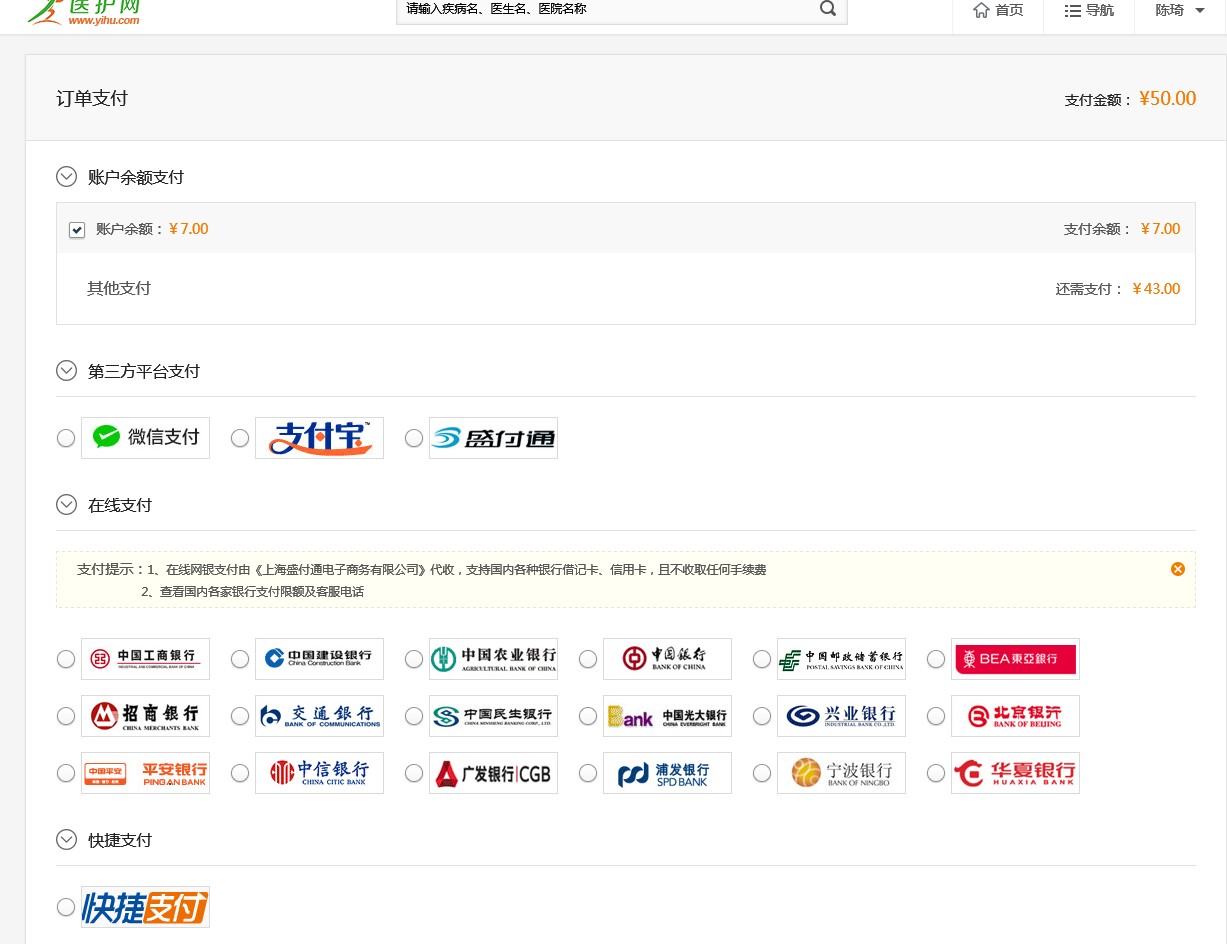This screenshot has width=1227, height=944.
Task: Click the BEA 東亞銀行 logo
Action: click(1015, 659)
